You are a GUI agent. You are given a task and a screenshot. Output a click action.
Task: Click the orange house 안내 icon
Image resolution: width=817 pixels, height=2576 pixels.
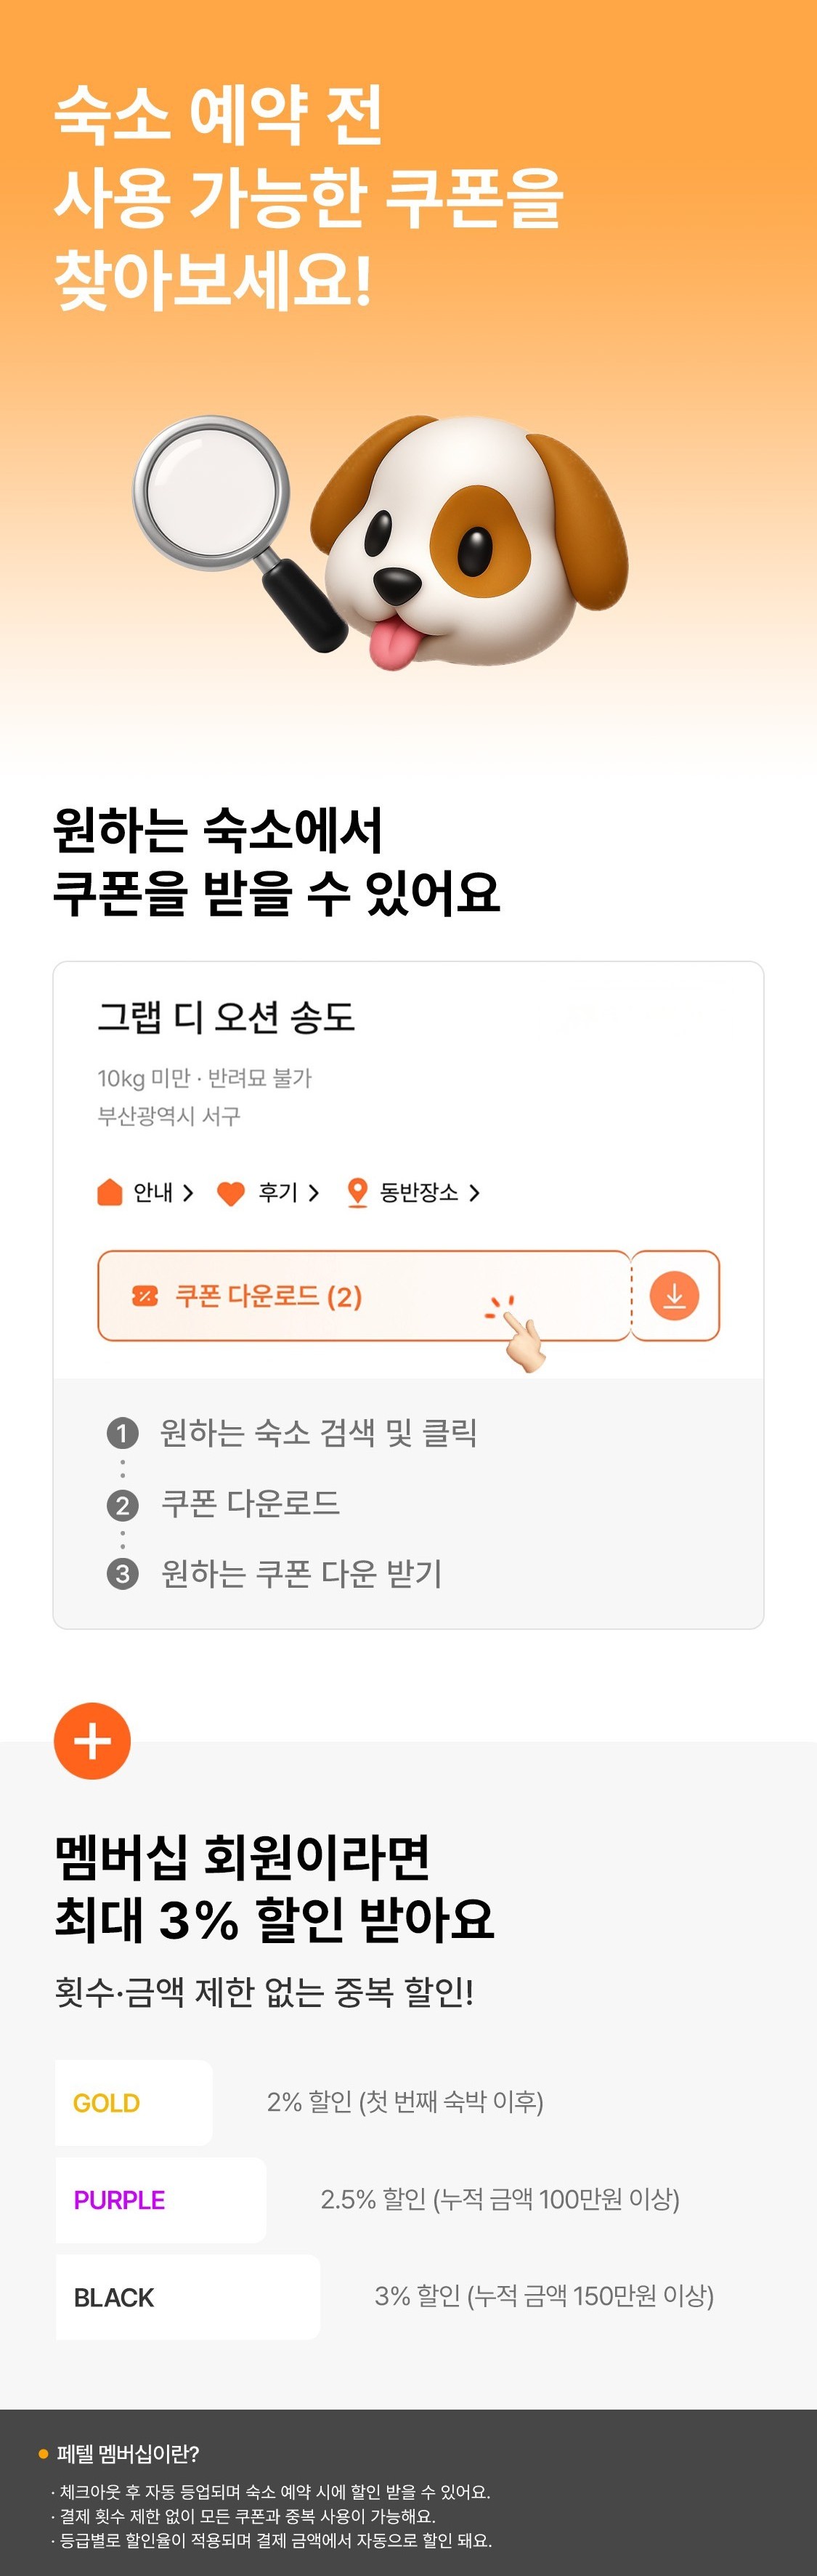point(110,1192)
